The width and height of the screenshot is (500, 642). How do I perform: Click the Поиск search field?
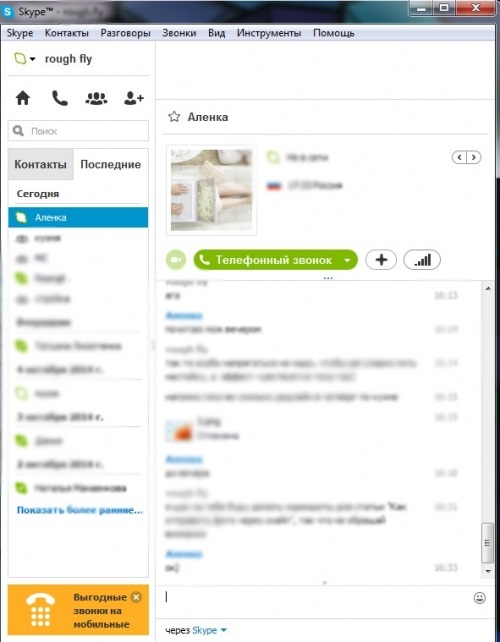point(78,131)
